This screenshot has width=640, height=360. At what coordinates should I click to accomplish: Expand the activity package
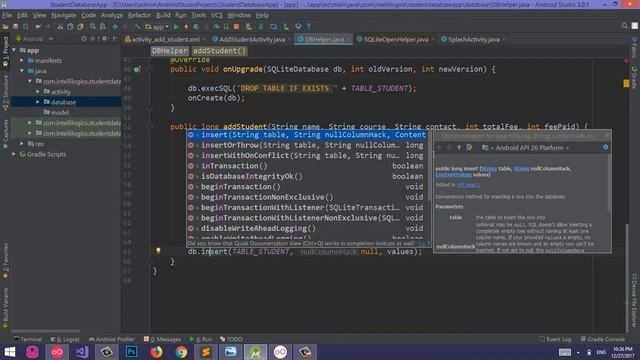38,92
